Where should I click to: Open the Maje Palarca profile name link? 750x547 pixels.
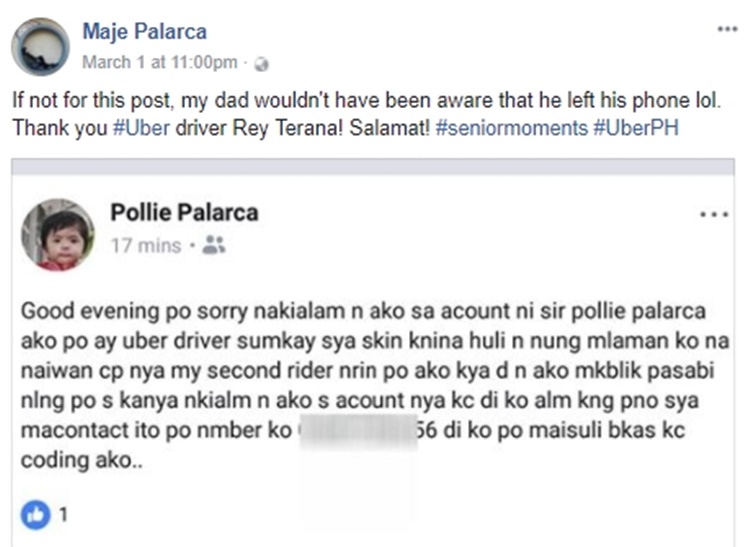point(145,32)
